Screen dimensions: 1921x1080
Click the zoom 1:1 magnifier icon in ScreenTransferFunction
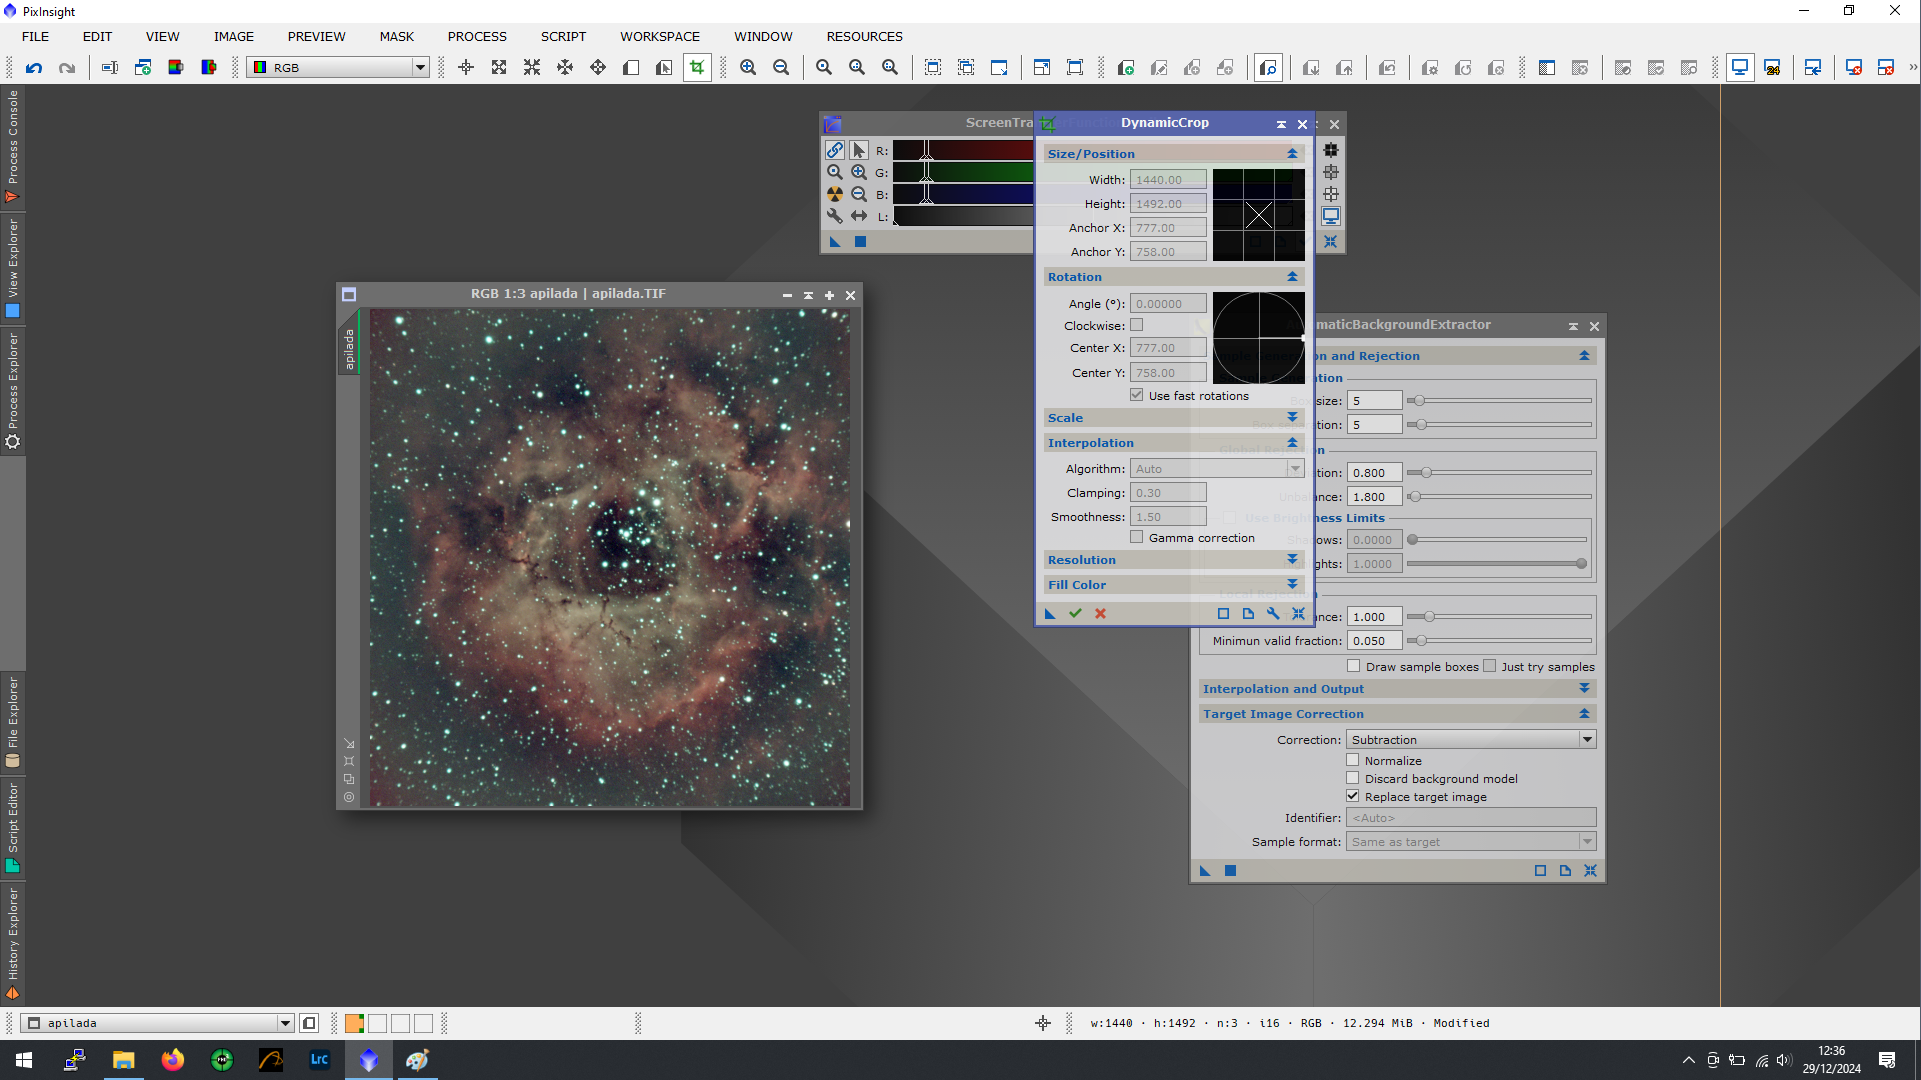tap(835, 172)
